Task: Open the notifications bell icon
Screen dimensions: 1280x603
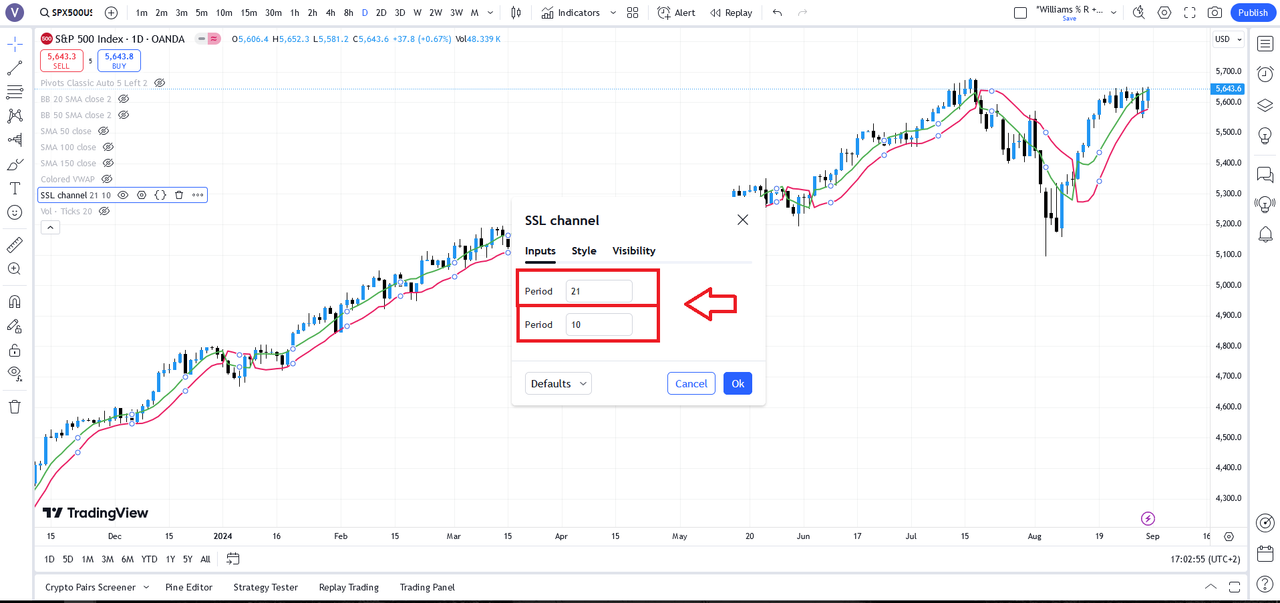Action: [1265, 234]
